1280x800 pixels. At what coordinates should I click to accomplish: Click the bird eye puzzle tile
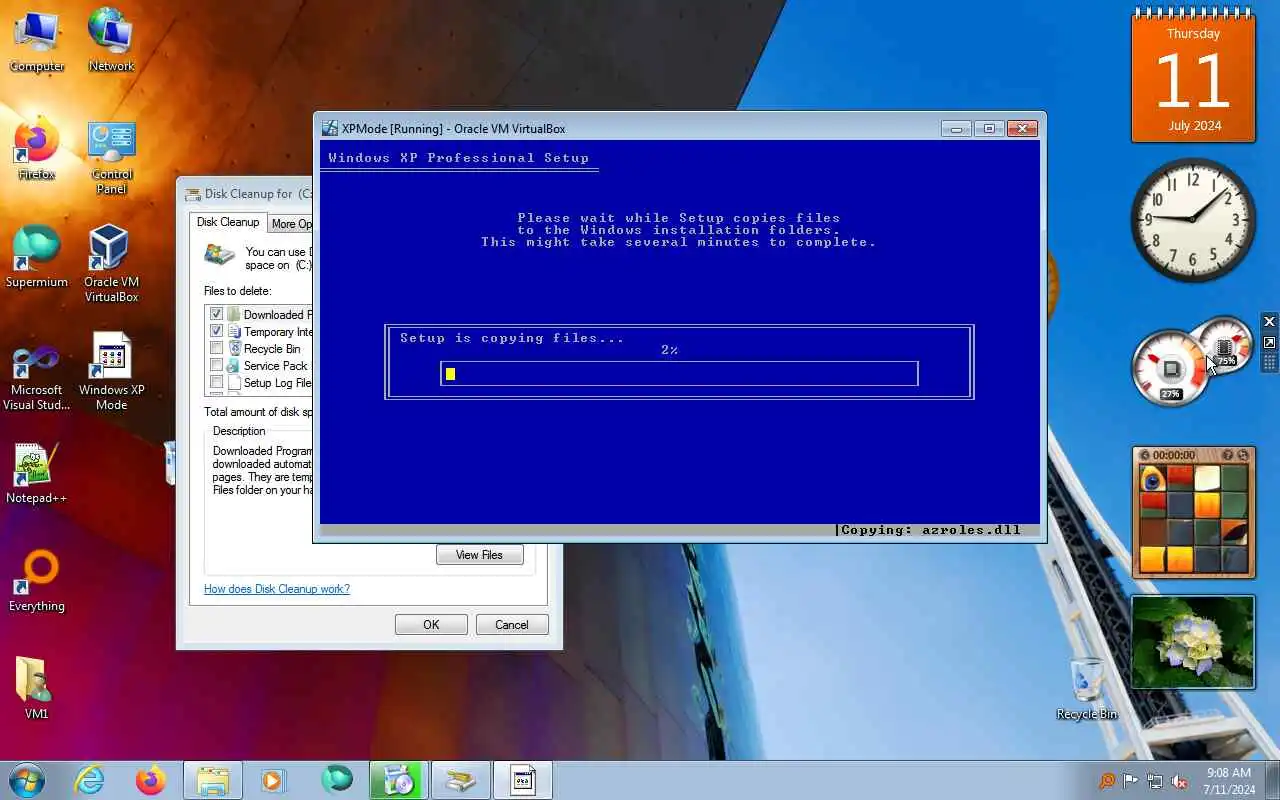tap(1152, 477)
